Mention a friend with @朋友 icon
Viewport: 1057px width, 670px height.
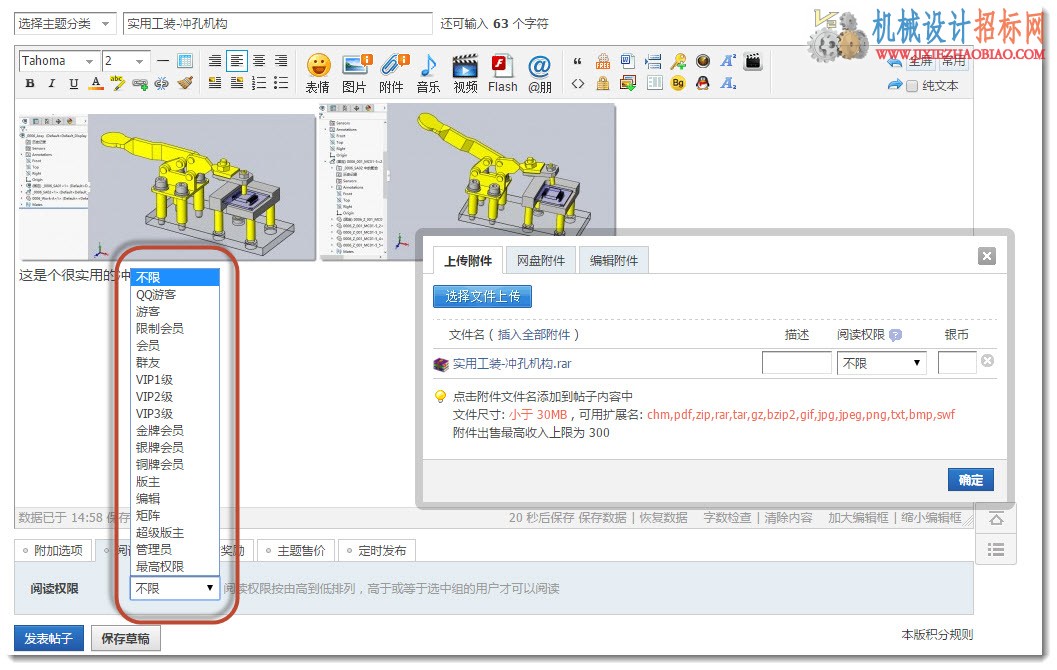pos(539,73)
